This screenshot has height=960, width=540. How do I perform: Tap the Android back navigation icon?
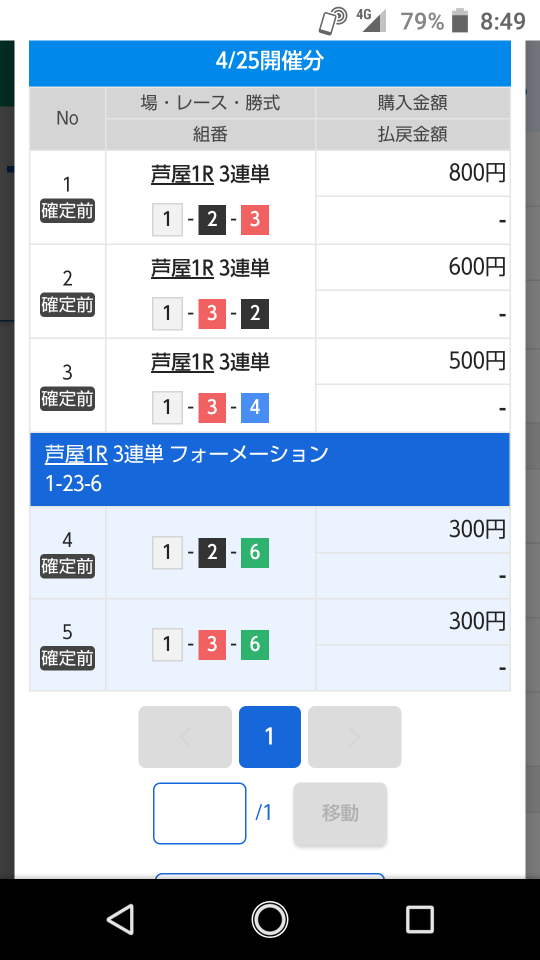pos(121,919)
